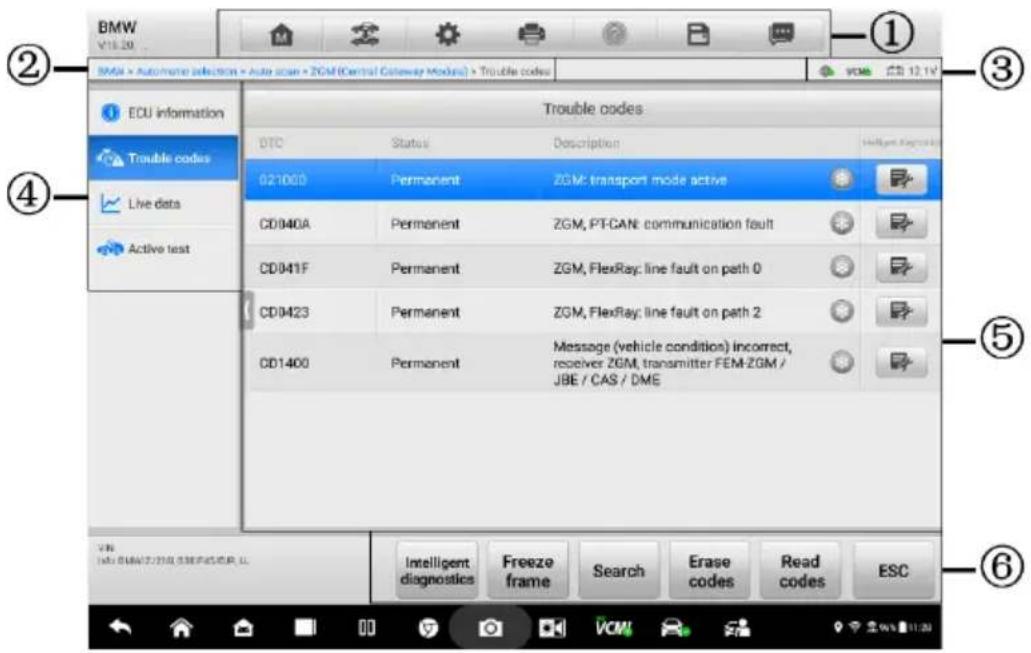Select DTC cell CD040A
The image size is (1031, 653).
[x=285, y=224]
